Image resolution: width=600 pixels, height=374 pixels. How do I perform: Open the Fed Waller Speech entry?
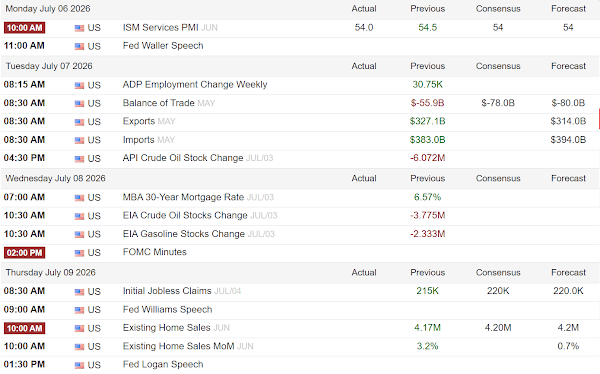click(x=163, y=46)
